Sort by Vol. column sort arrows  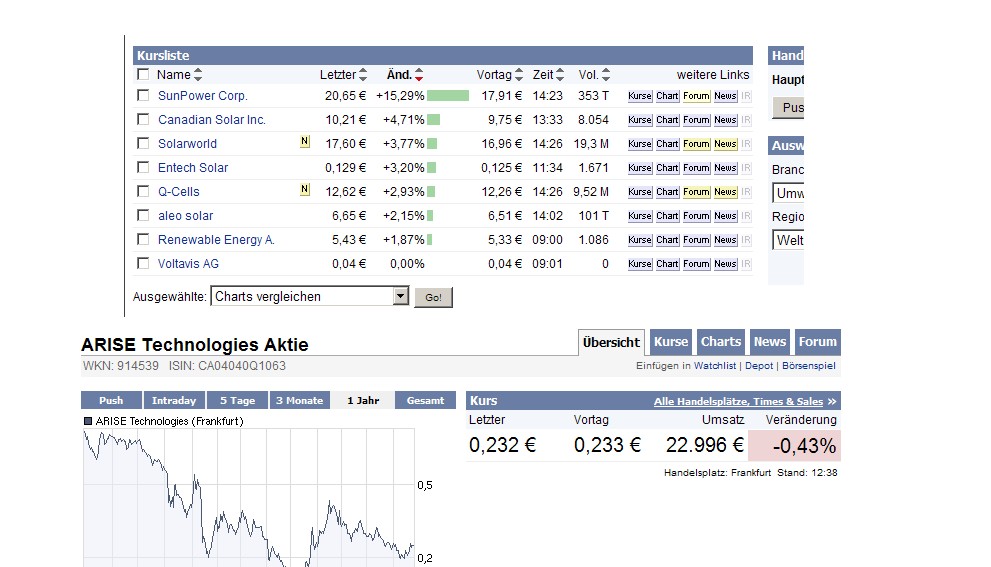point(606,75)
